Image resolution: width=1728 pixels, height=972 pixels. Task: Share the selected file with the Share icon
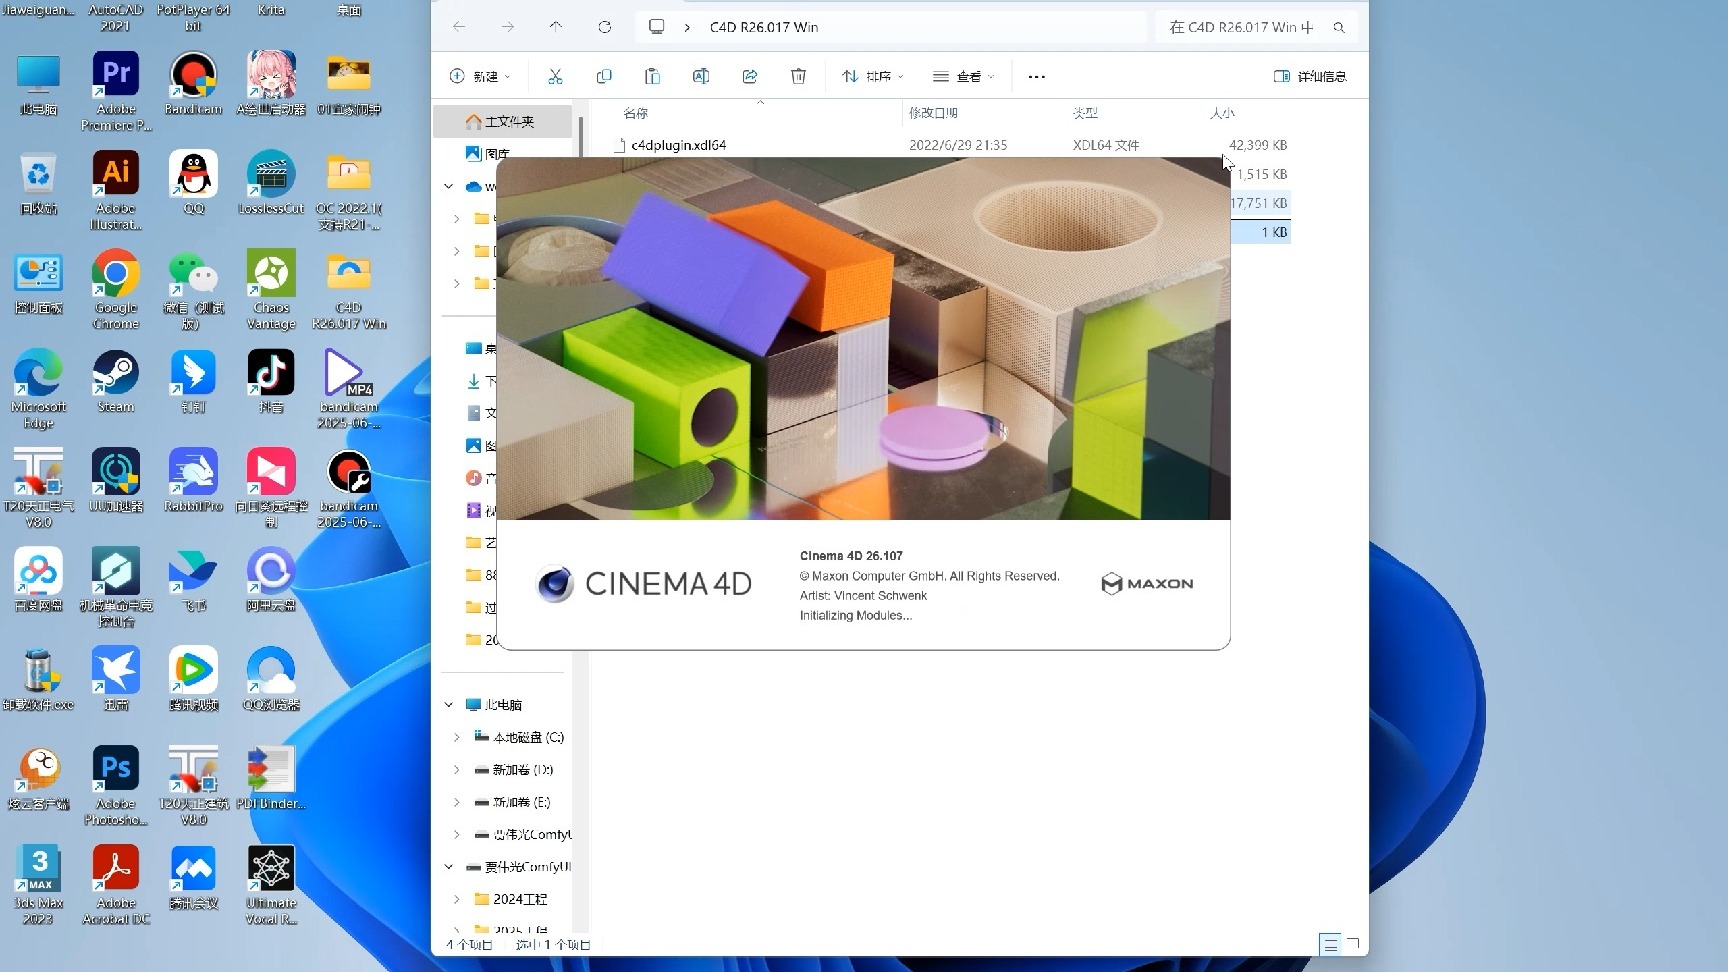click(750, 76)
